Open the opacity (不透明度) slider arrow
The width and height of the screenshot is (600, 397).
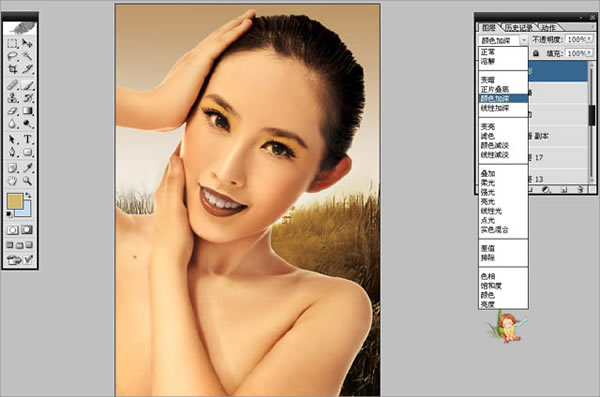coord(589,39)
